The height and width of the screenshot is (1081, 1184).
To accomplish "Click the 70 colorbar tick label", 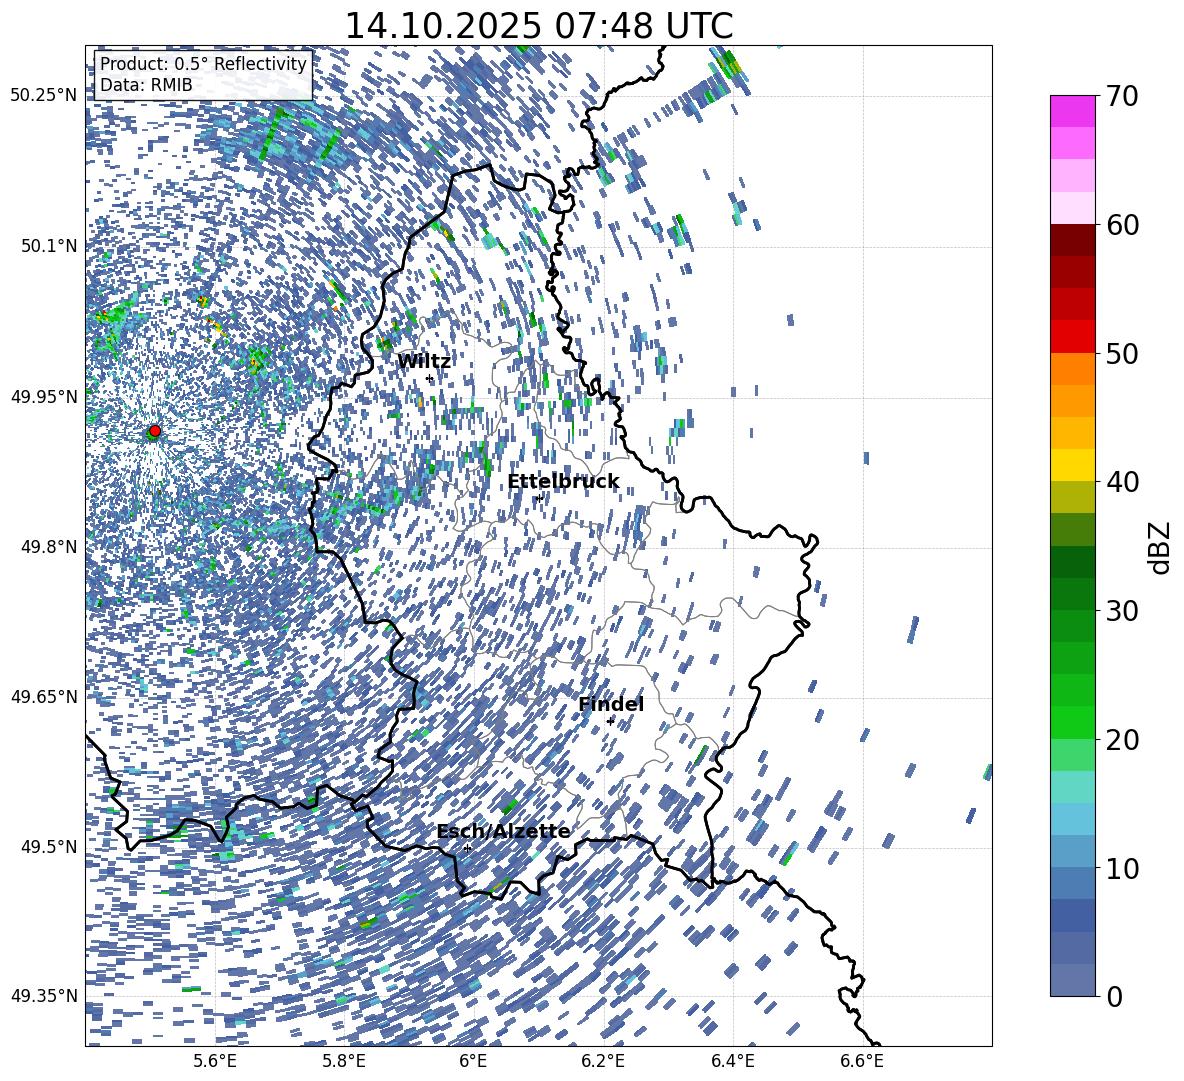I will tap(1121, 96).
